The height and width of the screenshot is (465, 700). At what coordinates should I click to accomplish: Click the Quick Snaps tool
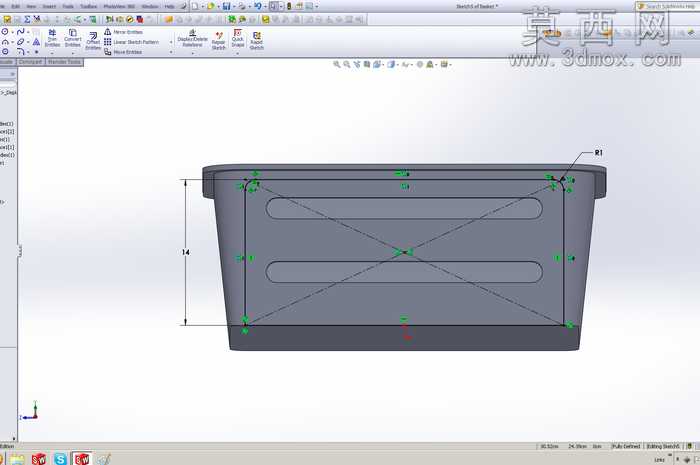pos(238,38)
